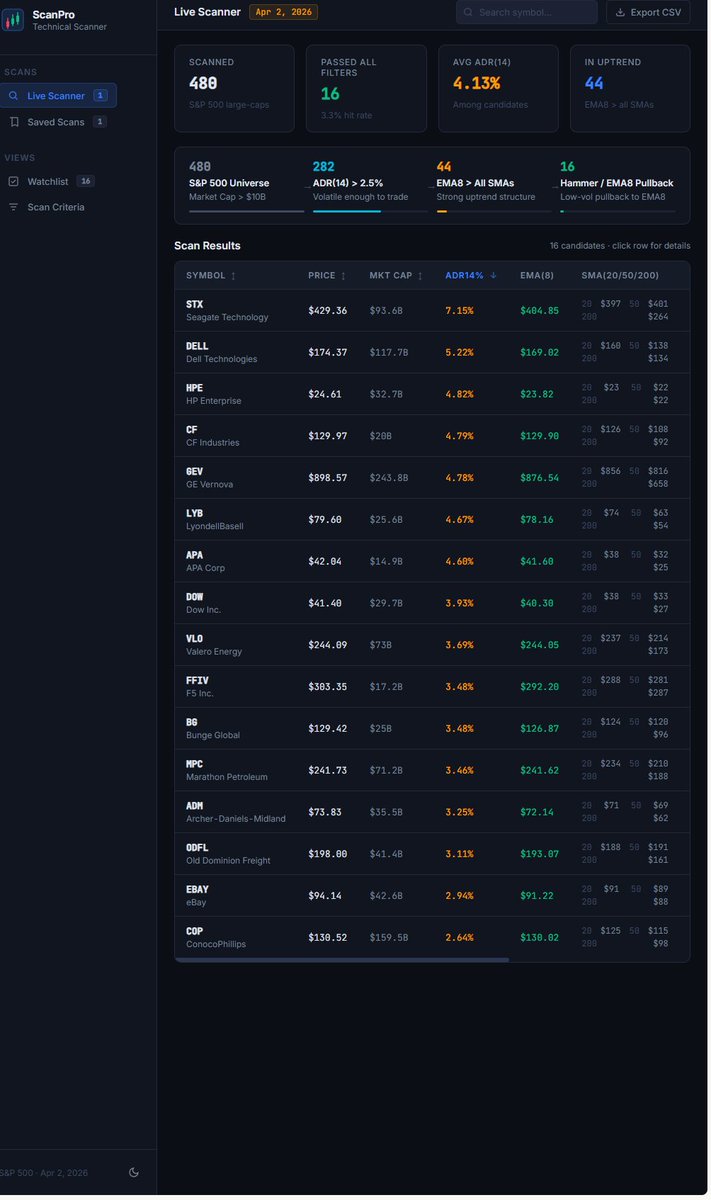Open the BG Bunge Global row
The height and width of the screenshot is (1200, 711).
[432, 729]
